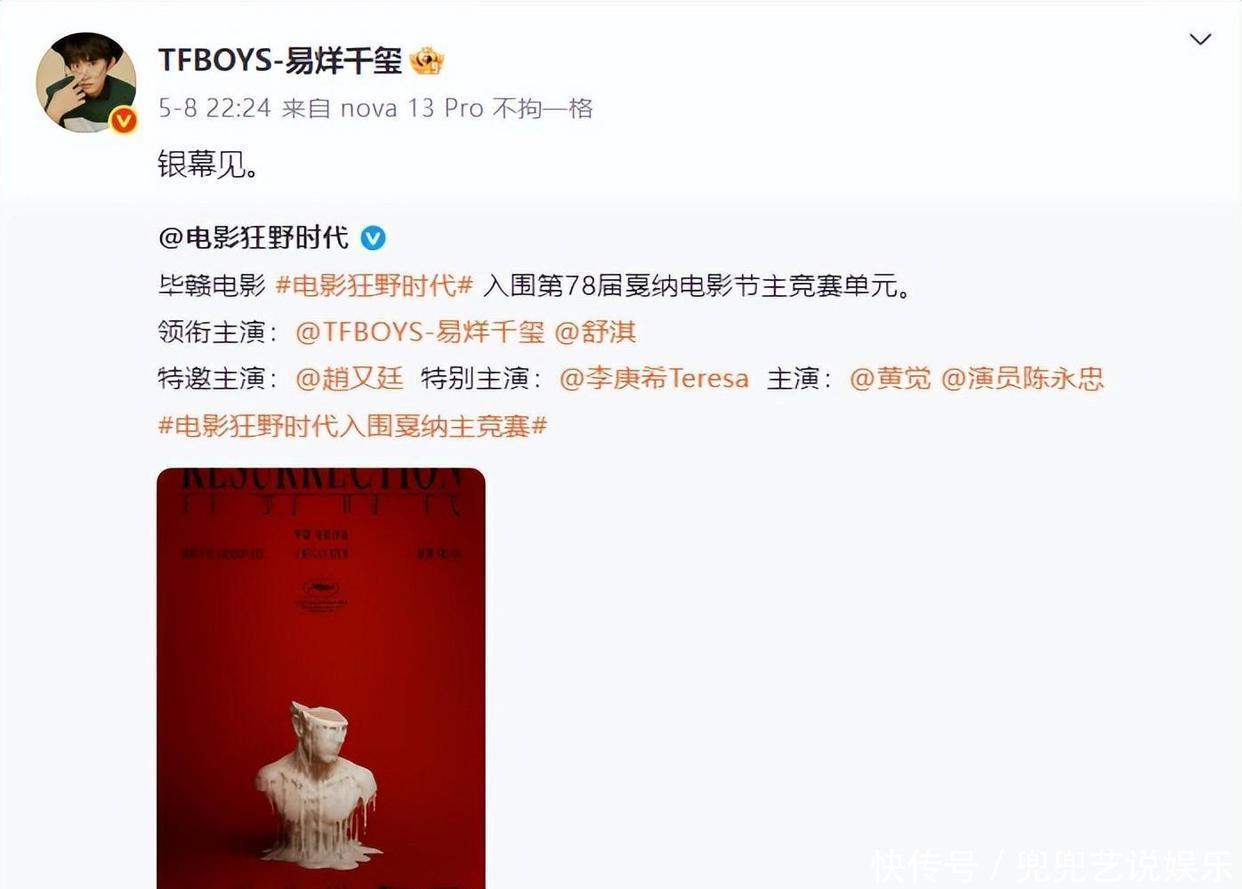Click the blue verified check next to 电影狂野时代
The image size is (1242, 889).
click(373, 238)
